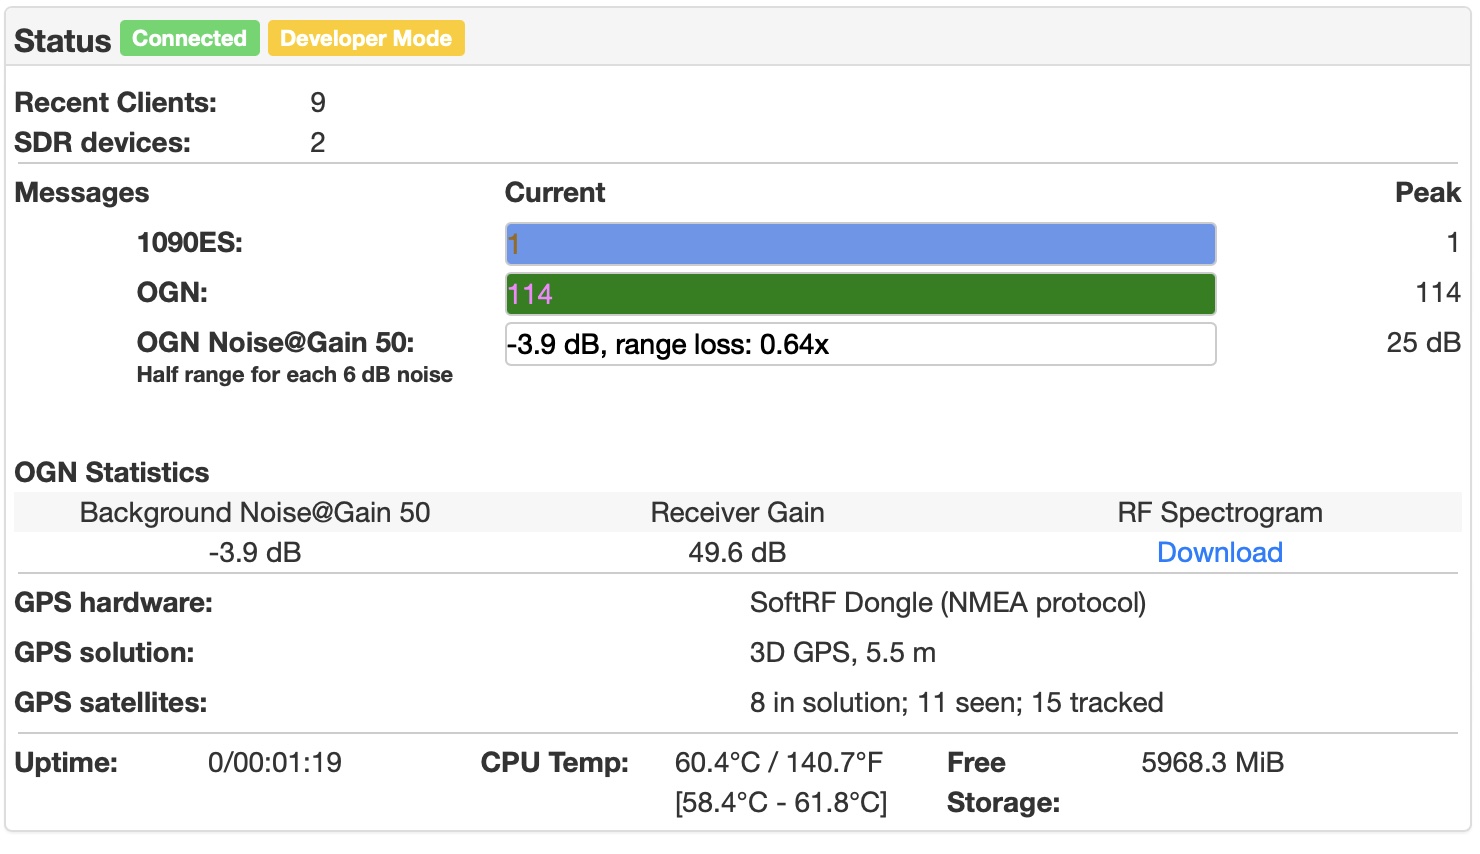Image resolution: width=1480 pixels, height=854 pixels.
Task: Click the Free Storage 5968.3 MiB value
Action: (1212, 763)
